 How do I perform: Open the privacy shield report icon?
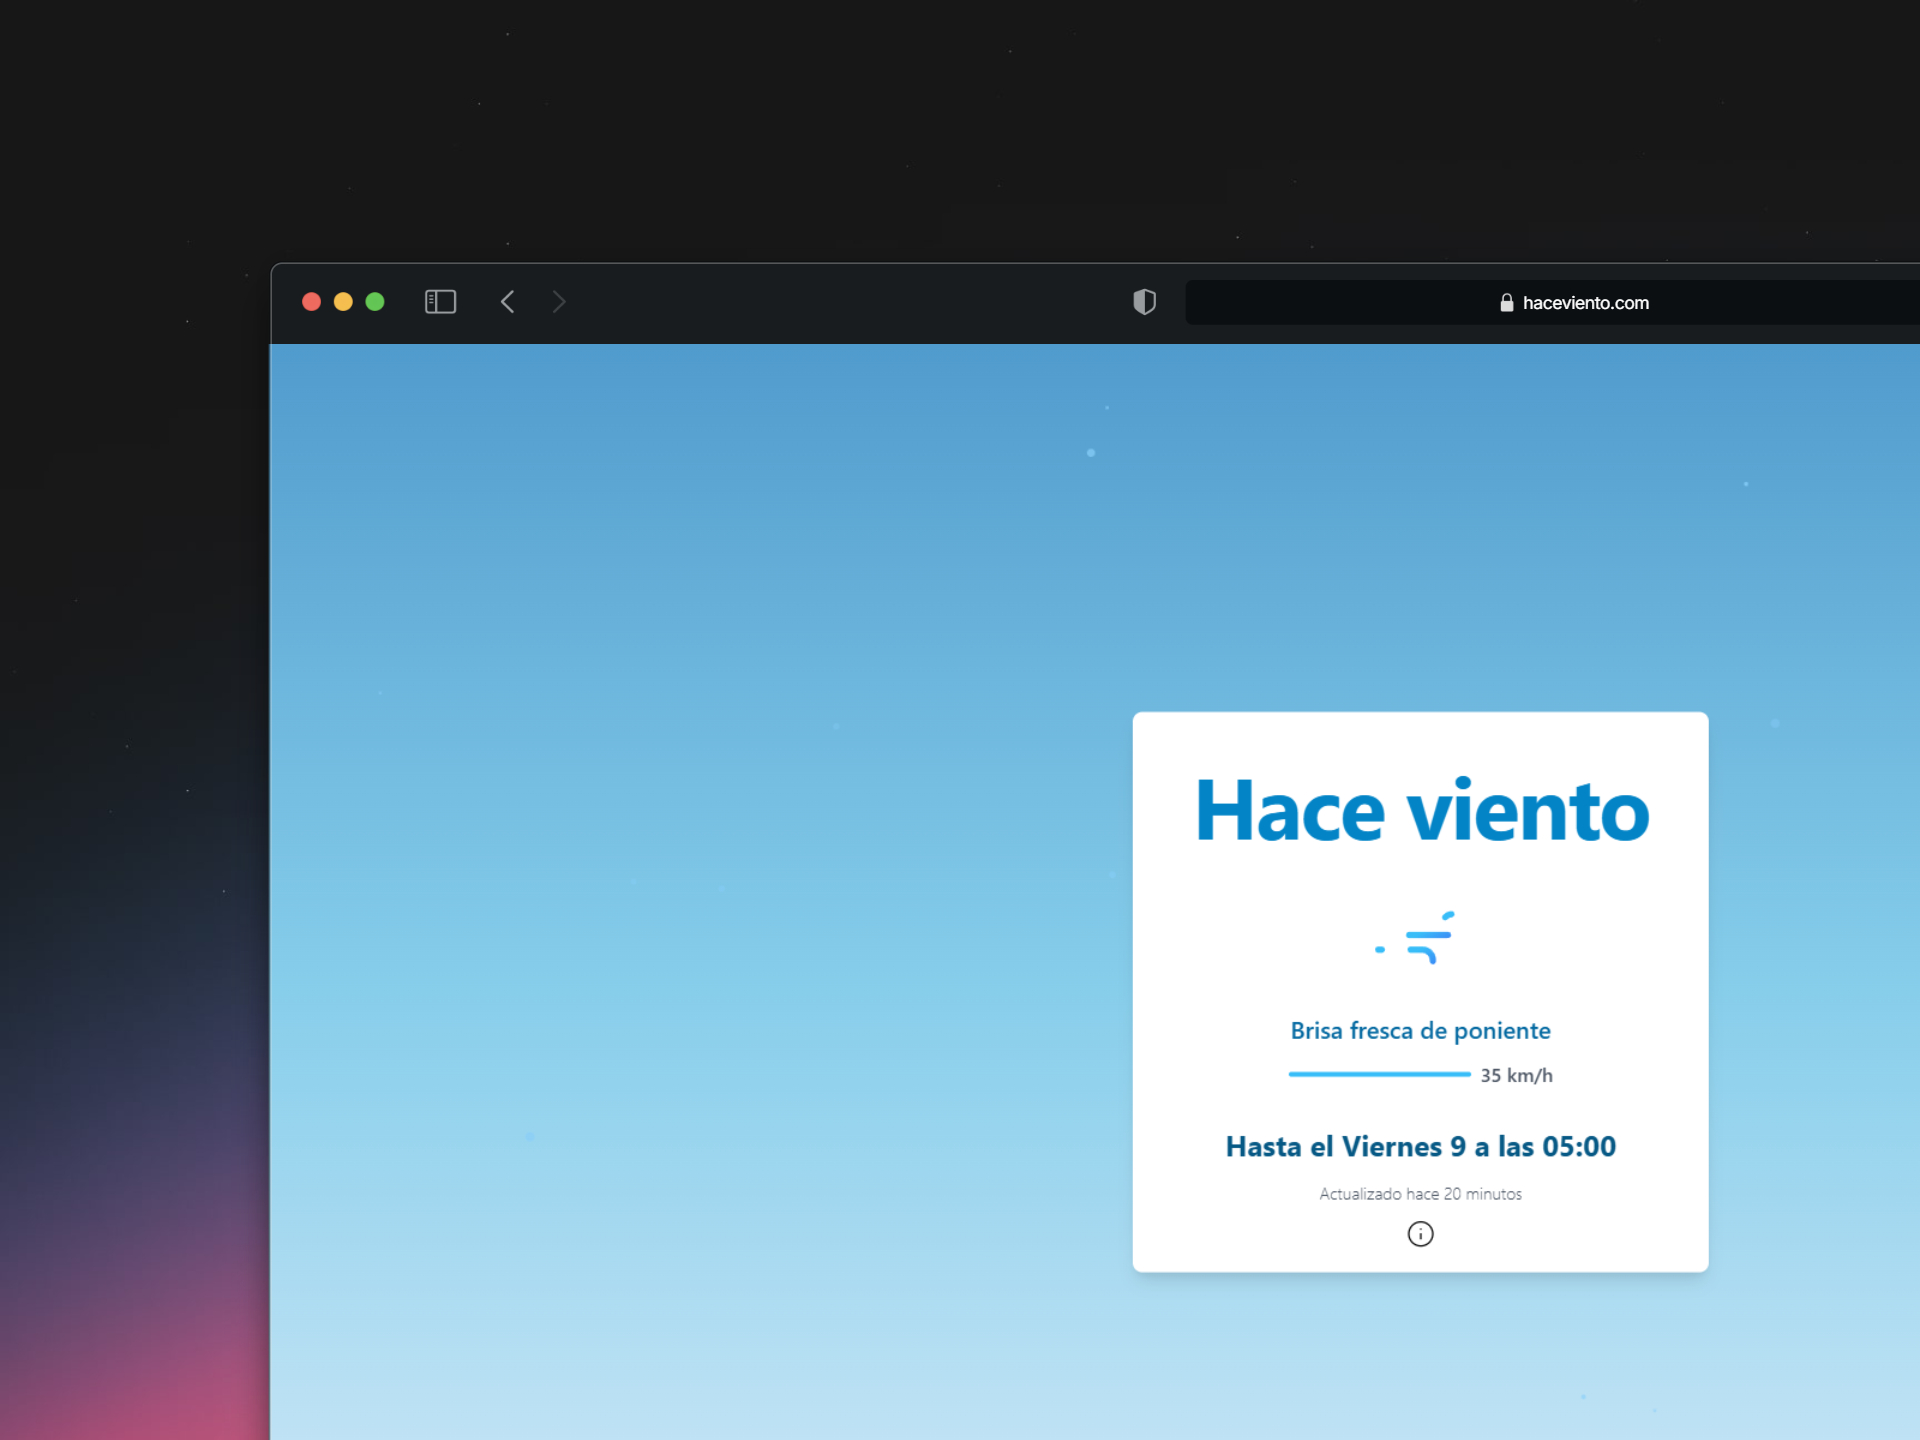coord(1144,302)
